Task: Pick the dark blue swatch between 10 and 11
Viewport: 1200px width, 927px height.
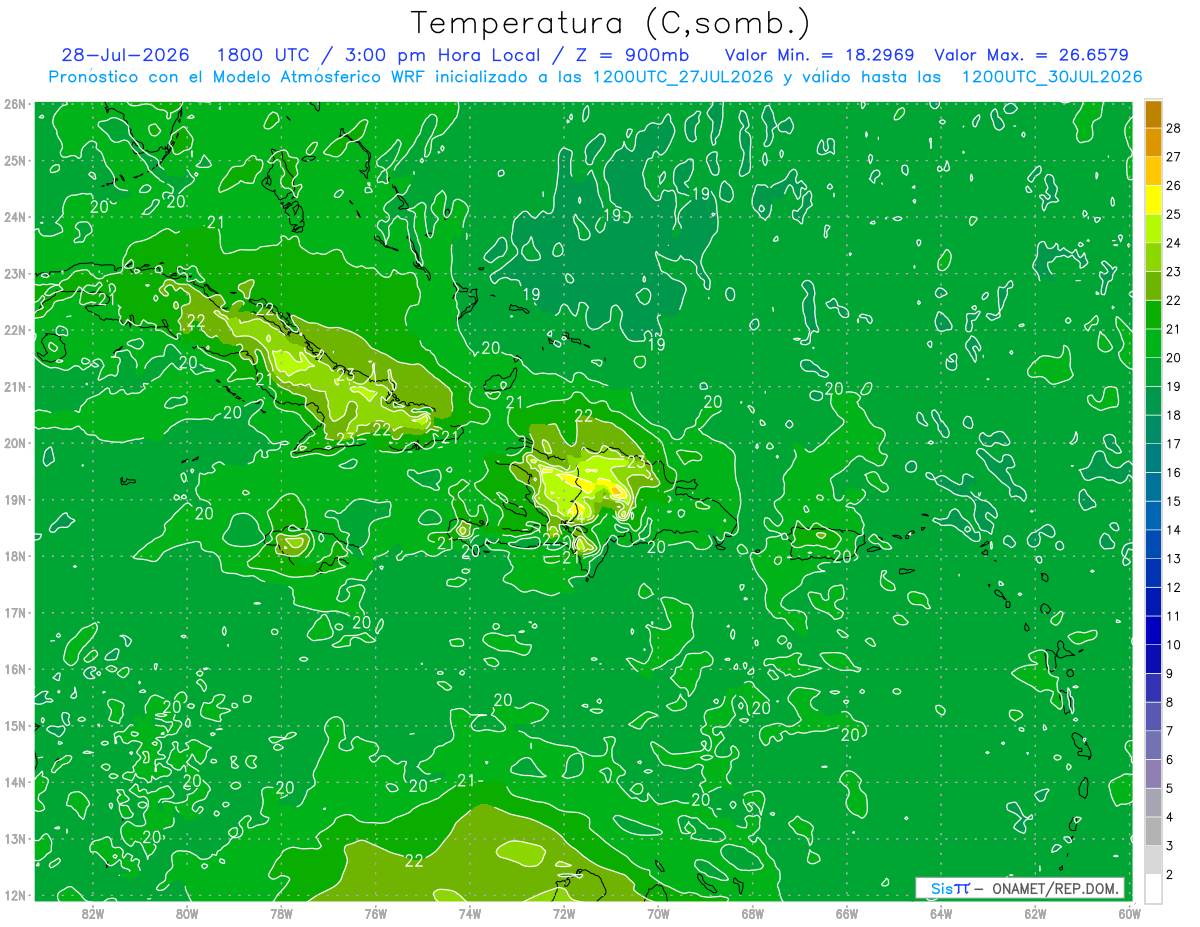Action: [x=1153, y=630]
